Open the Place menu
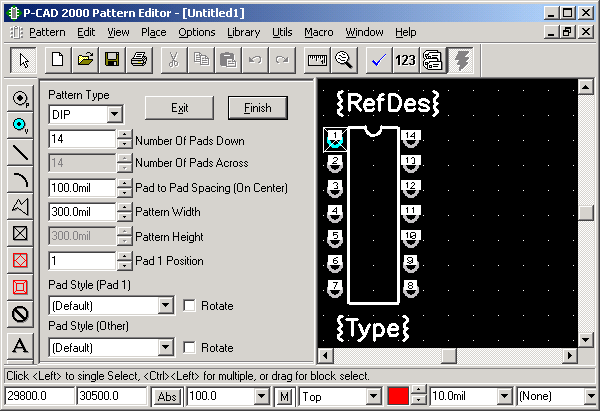600x411 pixels. point(153,32)
